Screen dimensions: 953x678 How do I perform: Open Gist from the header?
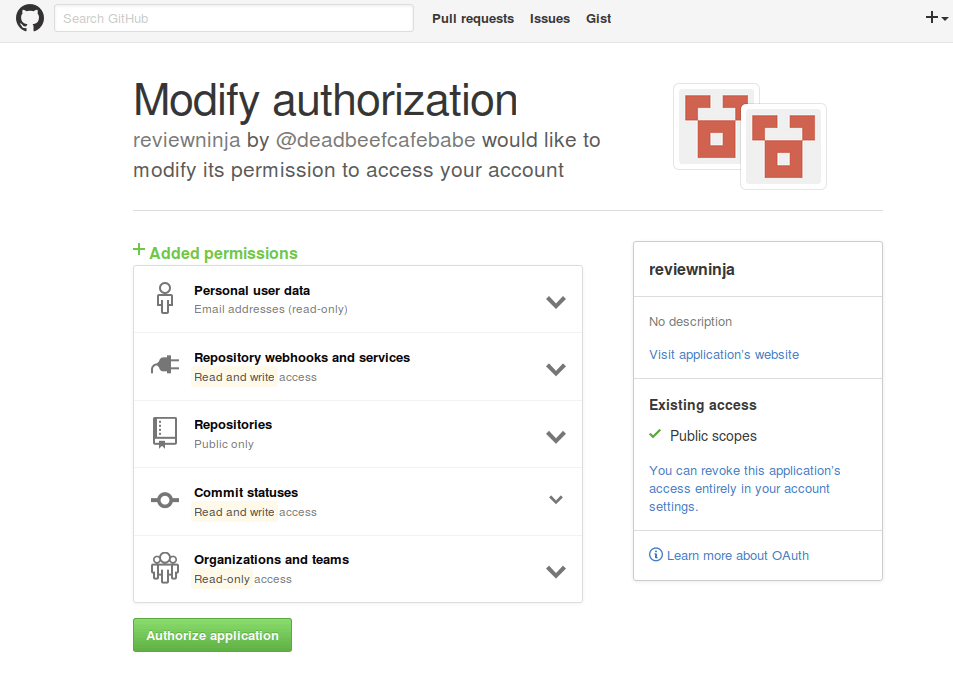[598, 19]
